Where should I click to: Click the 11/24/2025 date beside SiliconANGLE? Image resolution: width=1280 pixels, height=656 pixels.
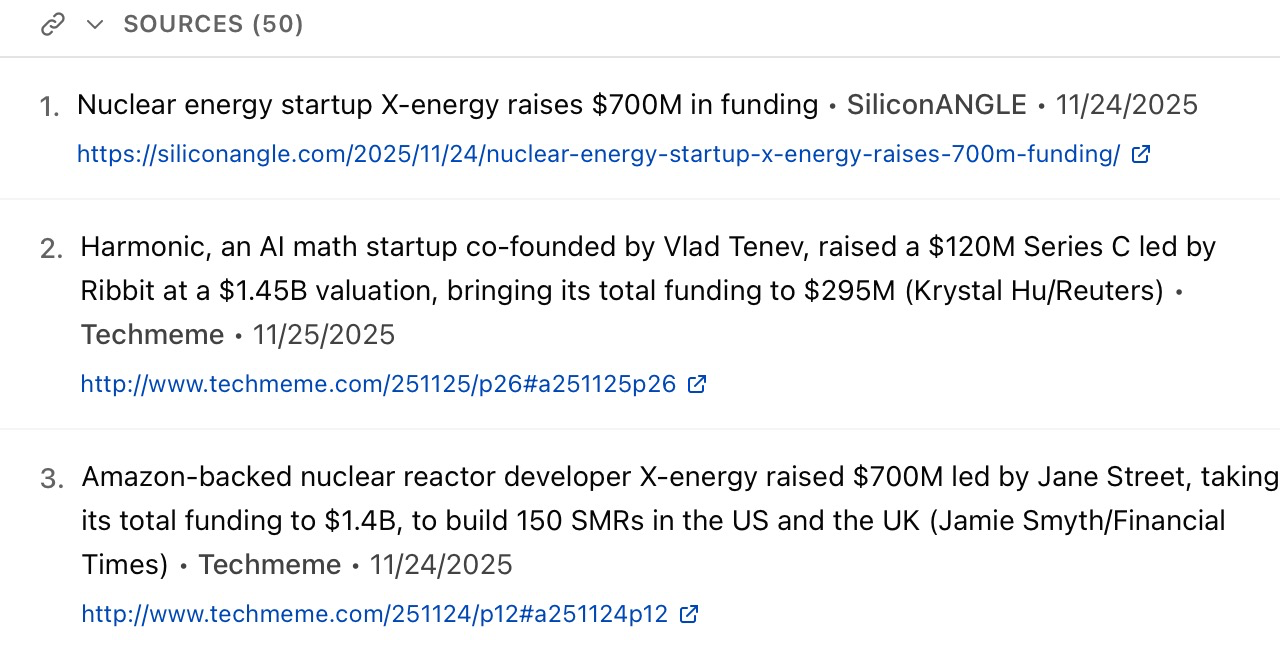coord(1126,105)
